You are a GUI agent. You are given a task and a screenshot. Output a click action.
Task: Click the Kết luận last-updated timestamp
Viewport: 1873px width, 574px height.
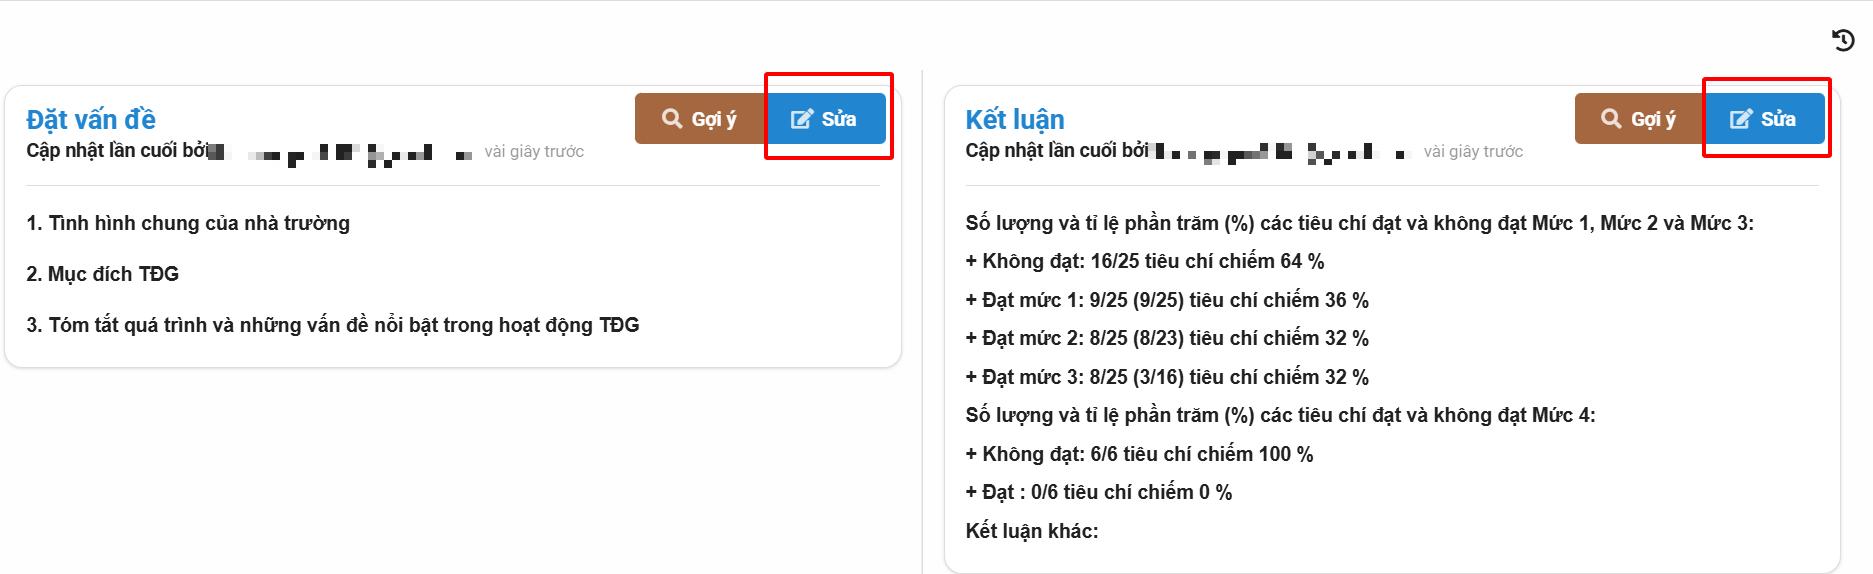click(x=1473, y=152)
